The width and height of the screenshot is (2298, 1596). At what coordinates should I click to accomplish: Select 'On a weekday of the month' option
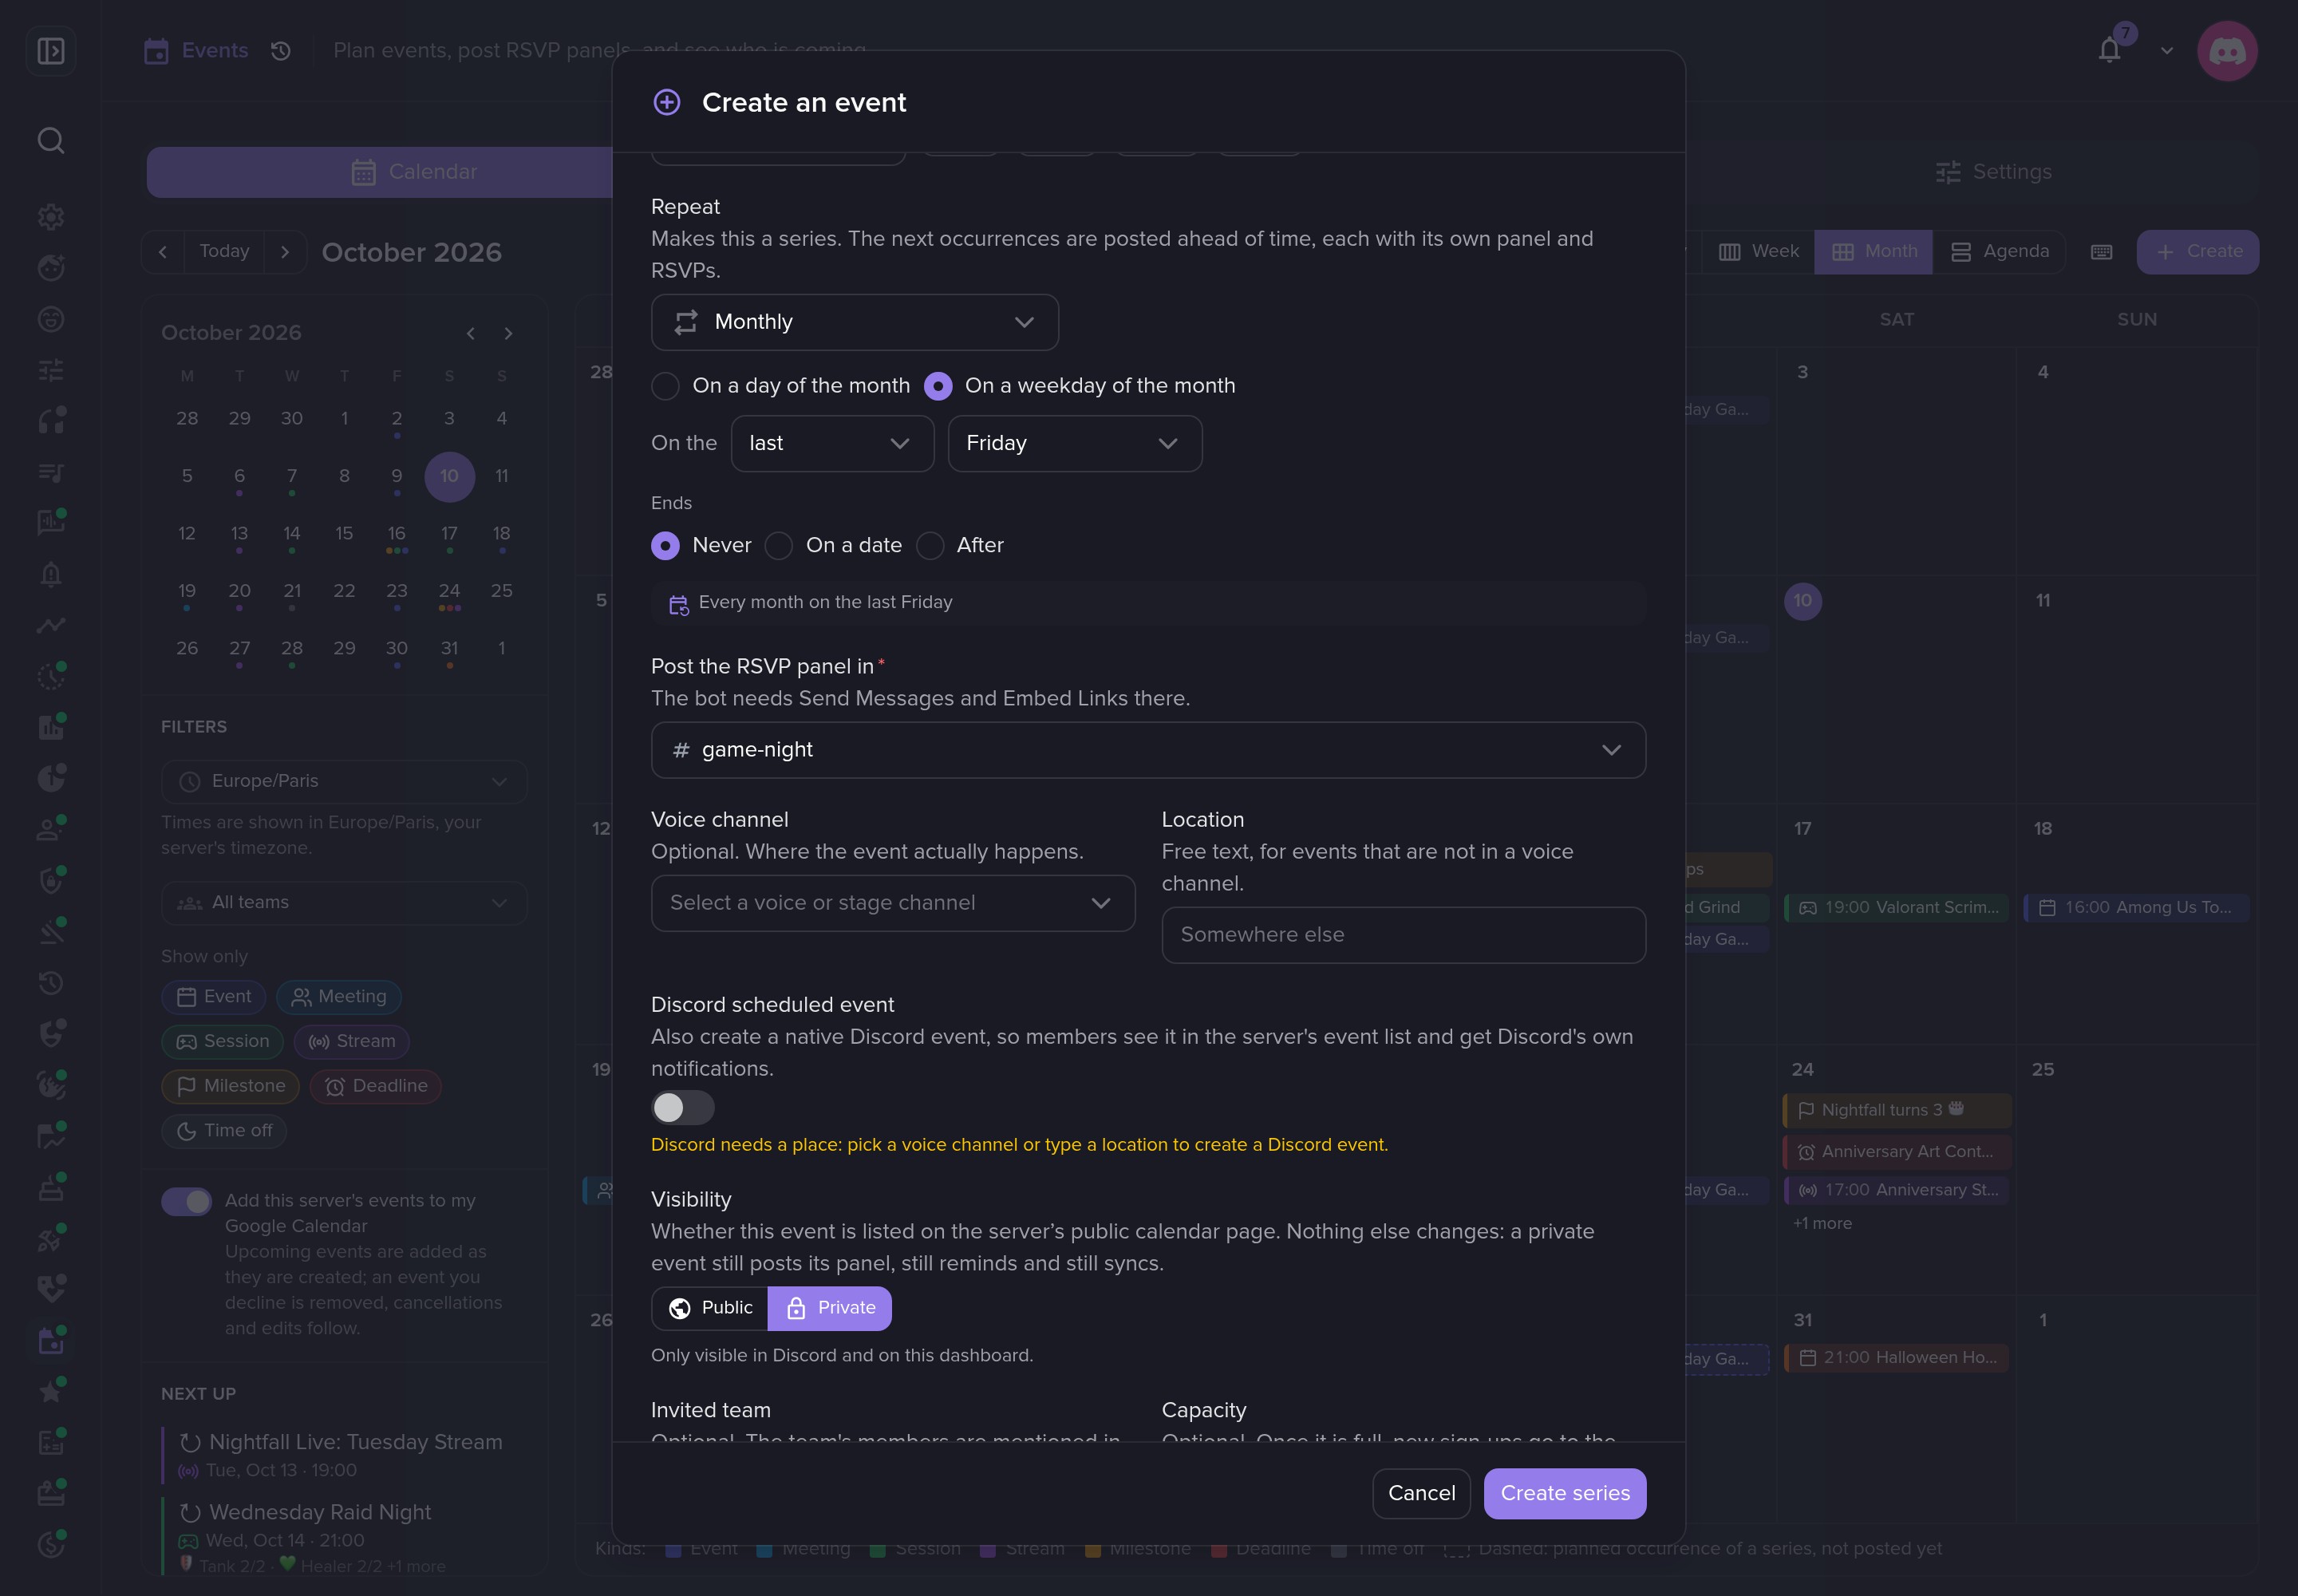tap(1079, 386)
